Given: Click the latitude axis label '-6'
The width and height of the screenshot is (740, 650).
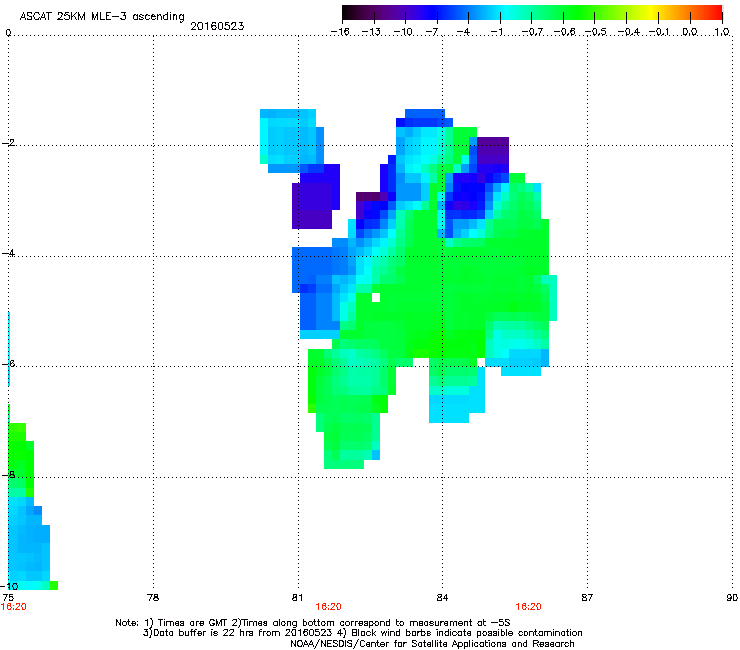Looking at the screenshot, I should coord(8,363).
